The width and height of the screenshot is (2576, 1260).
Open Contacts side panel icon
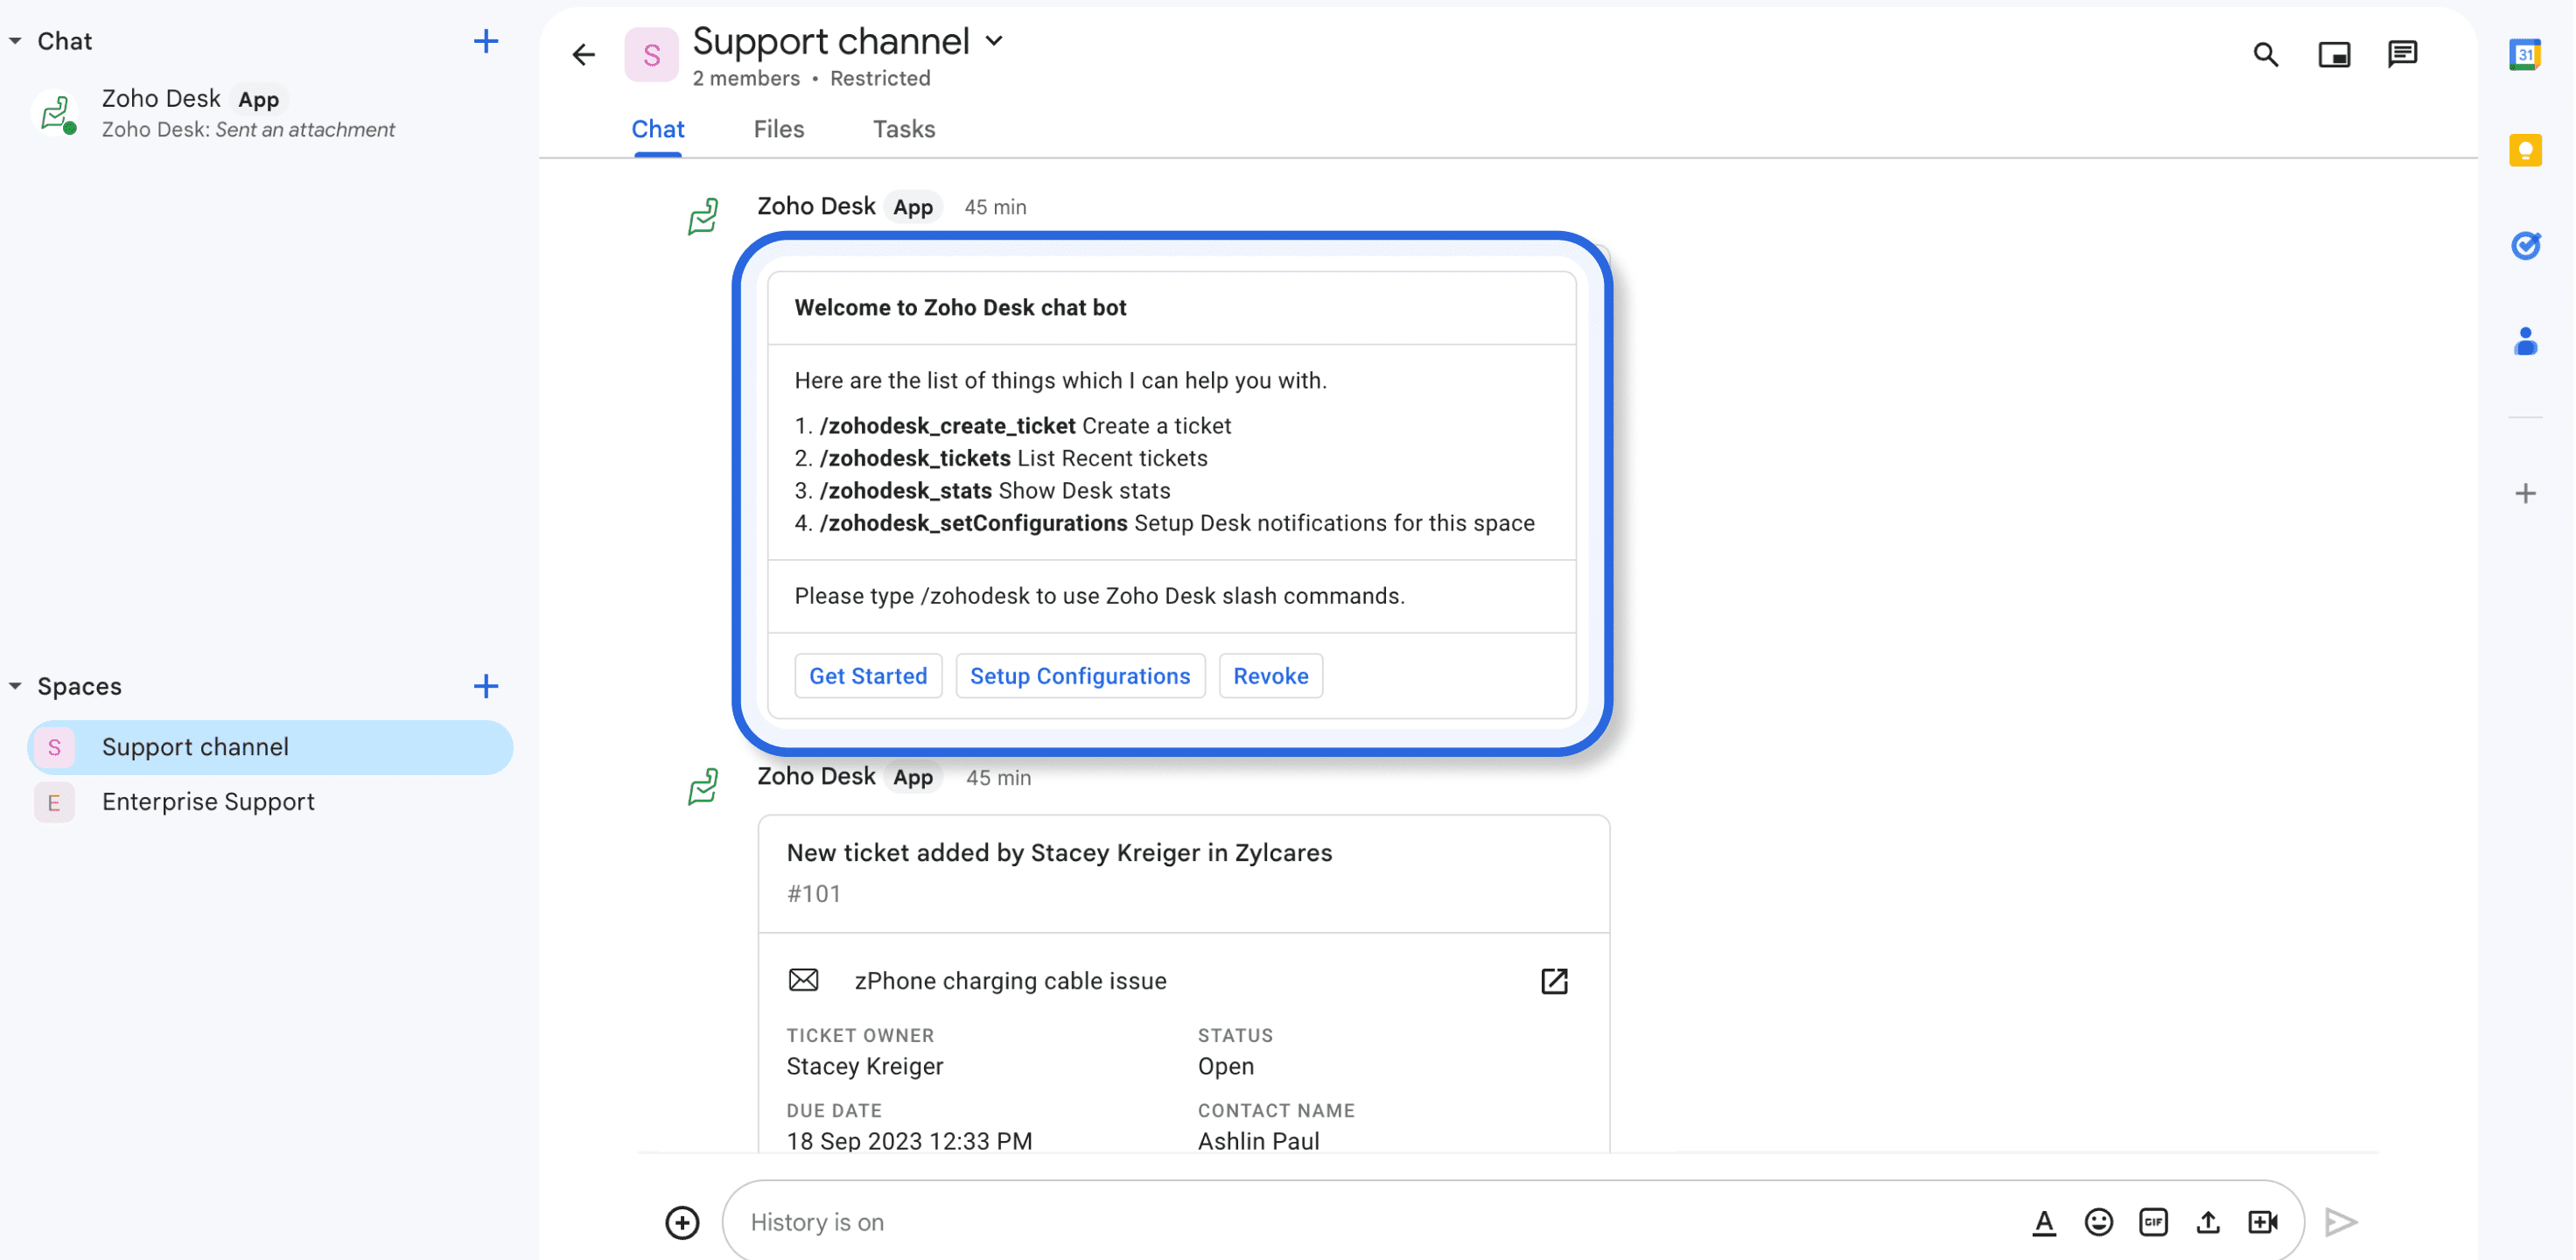2524,341
